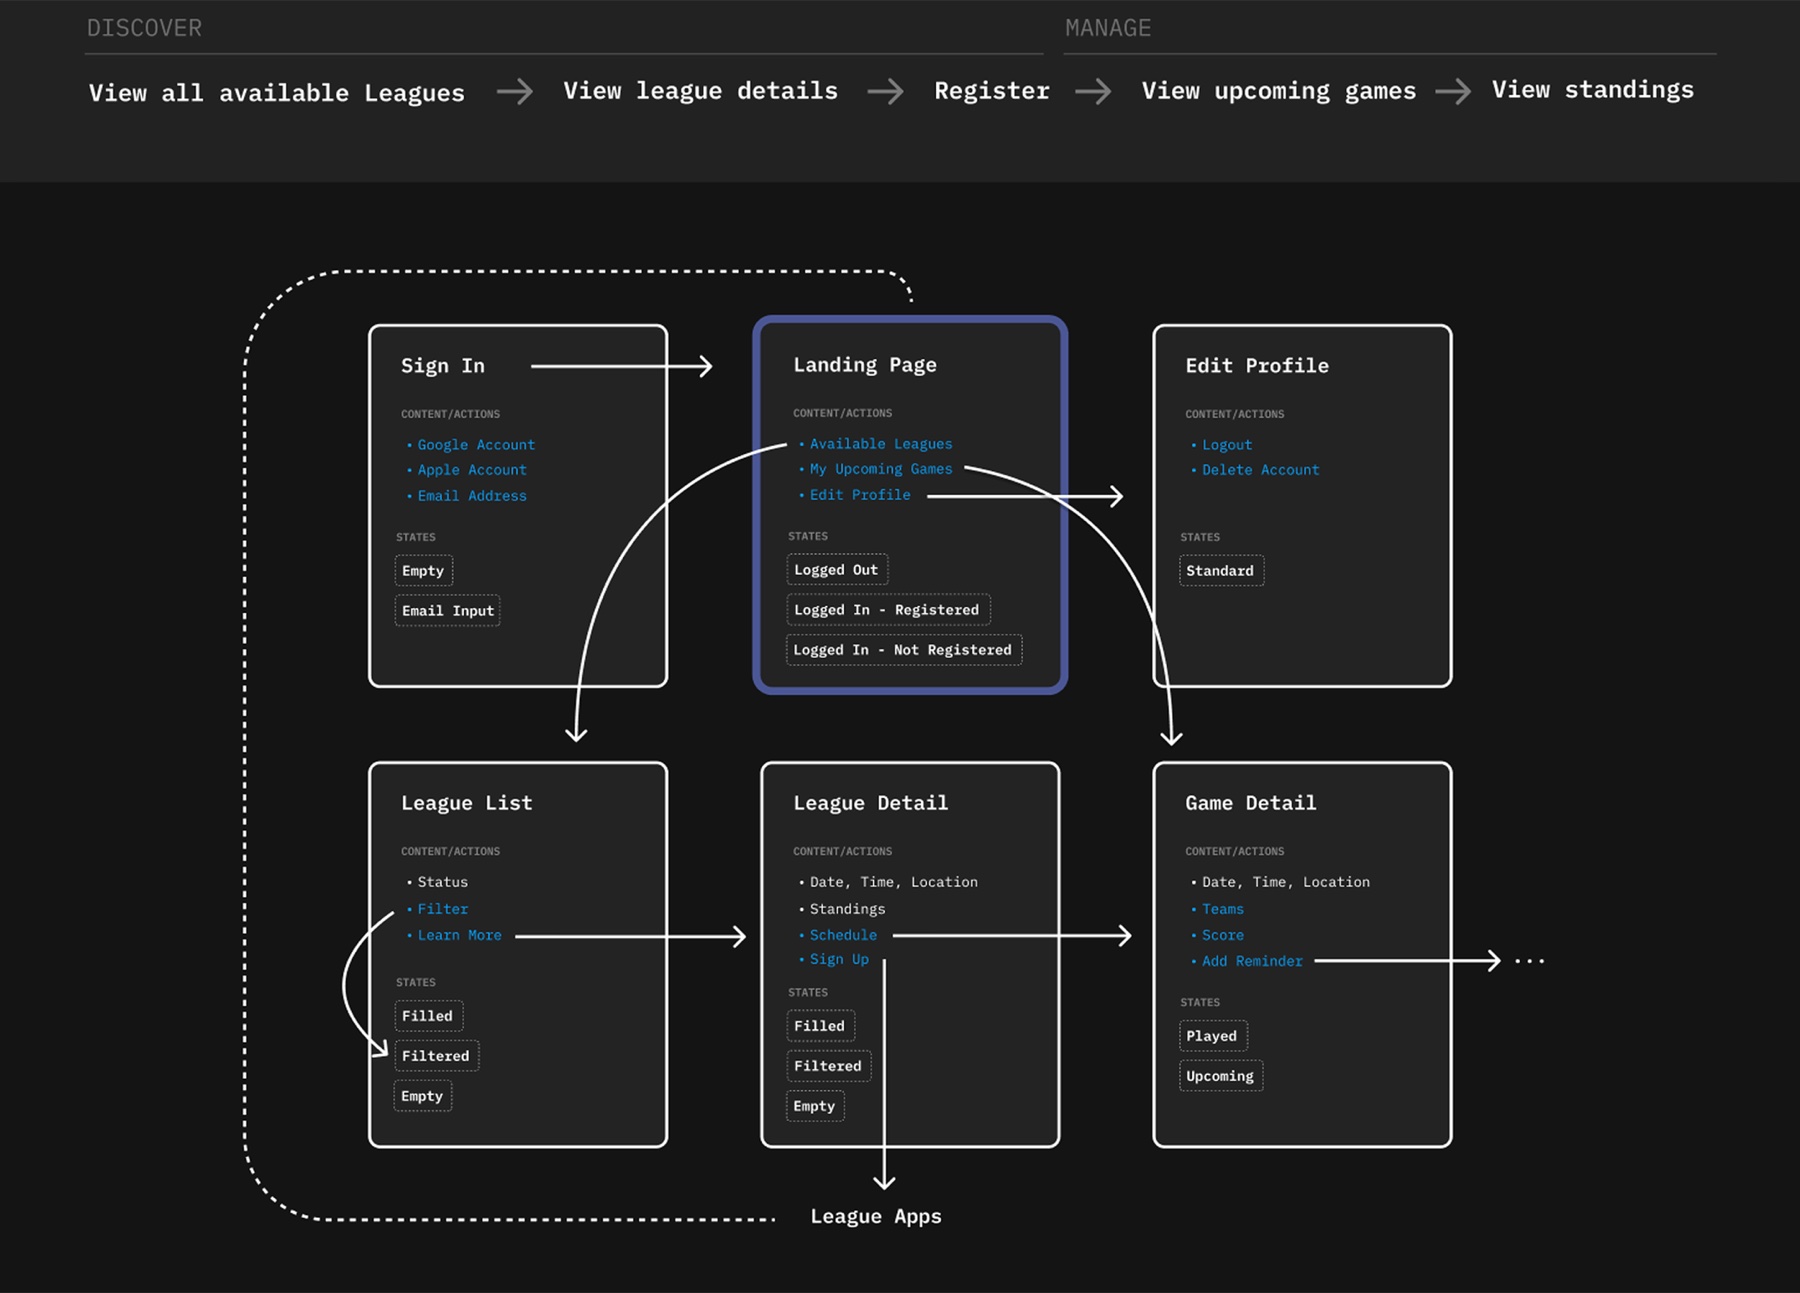Screen dimensions: 1800x1293
Task: Click 'Schedule' in League Detail card
Action: 843,935
